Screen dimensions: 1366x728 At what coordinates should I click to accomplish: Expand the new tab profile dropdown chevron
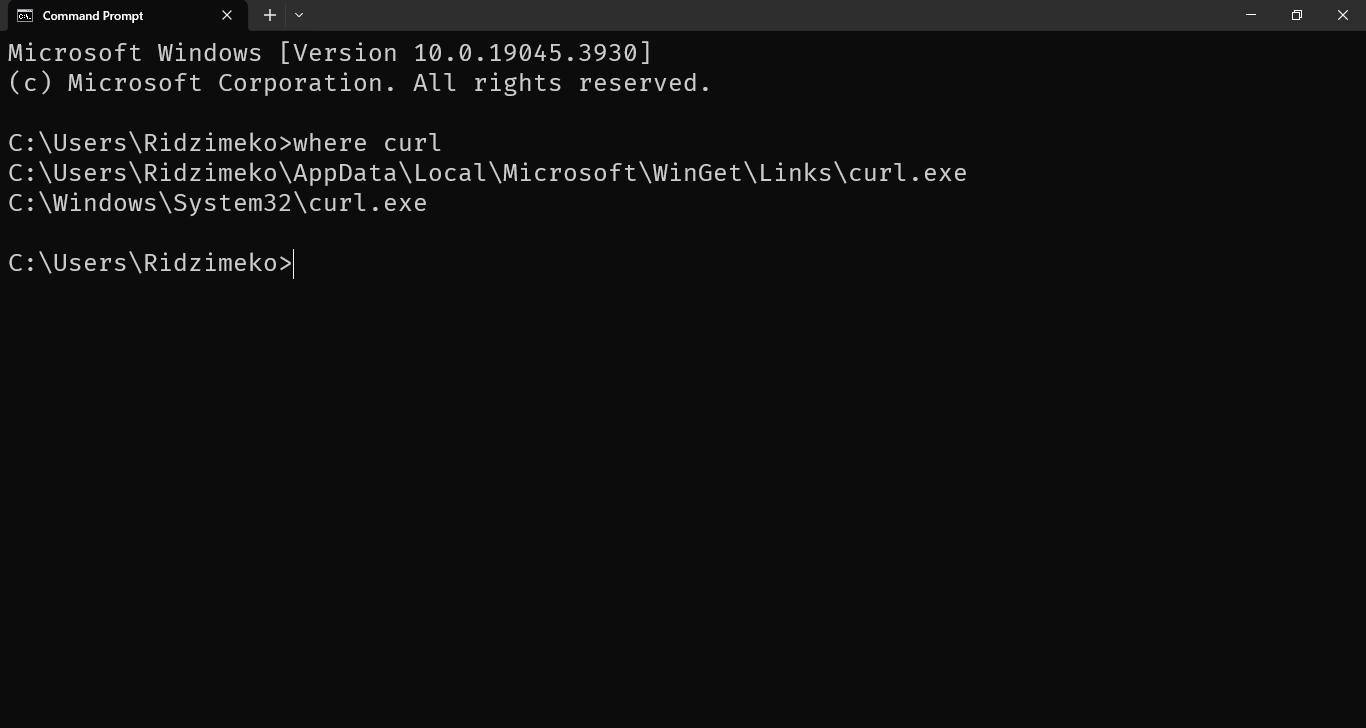[299, 15]
